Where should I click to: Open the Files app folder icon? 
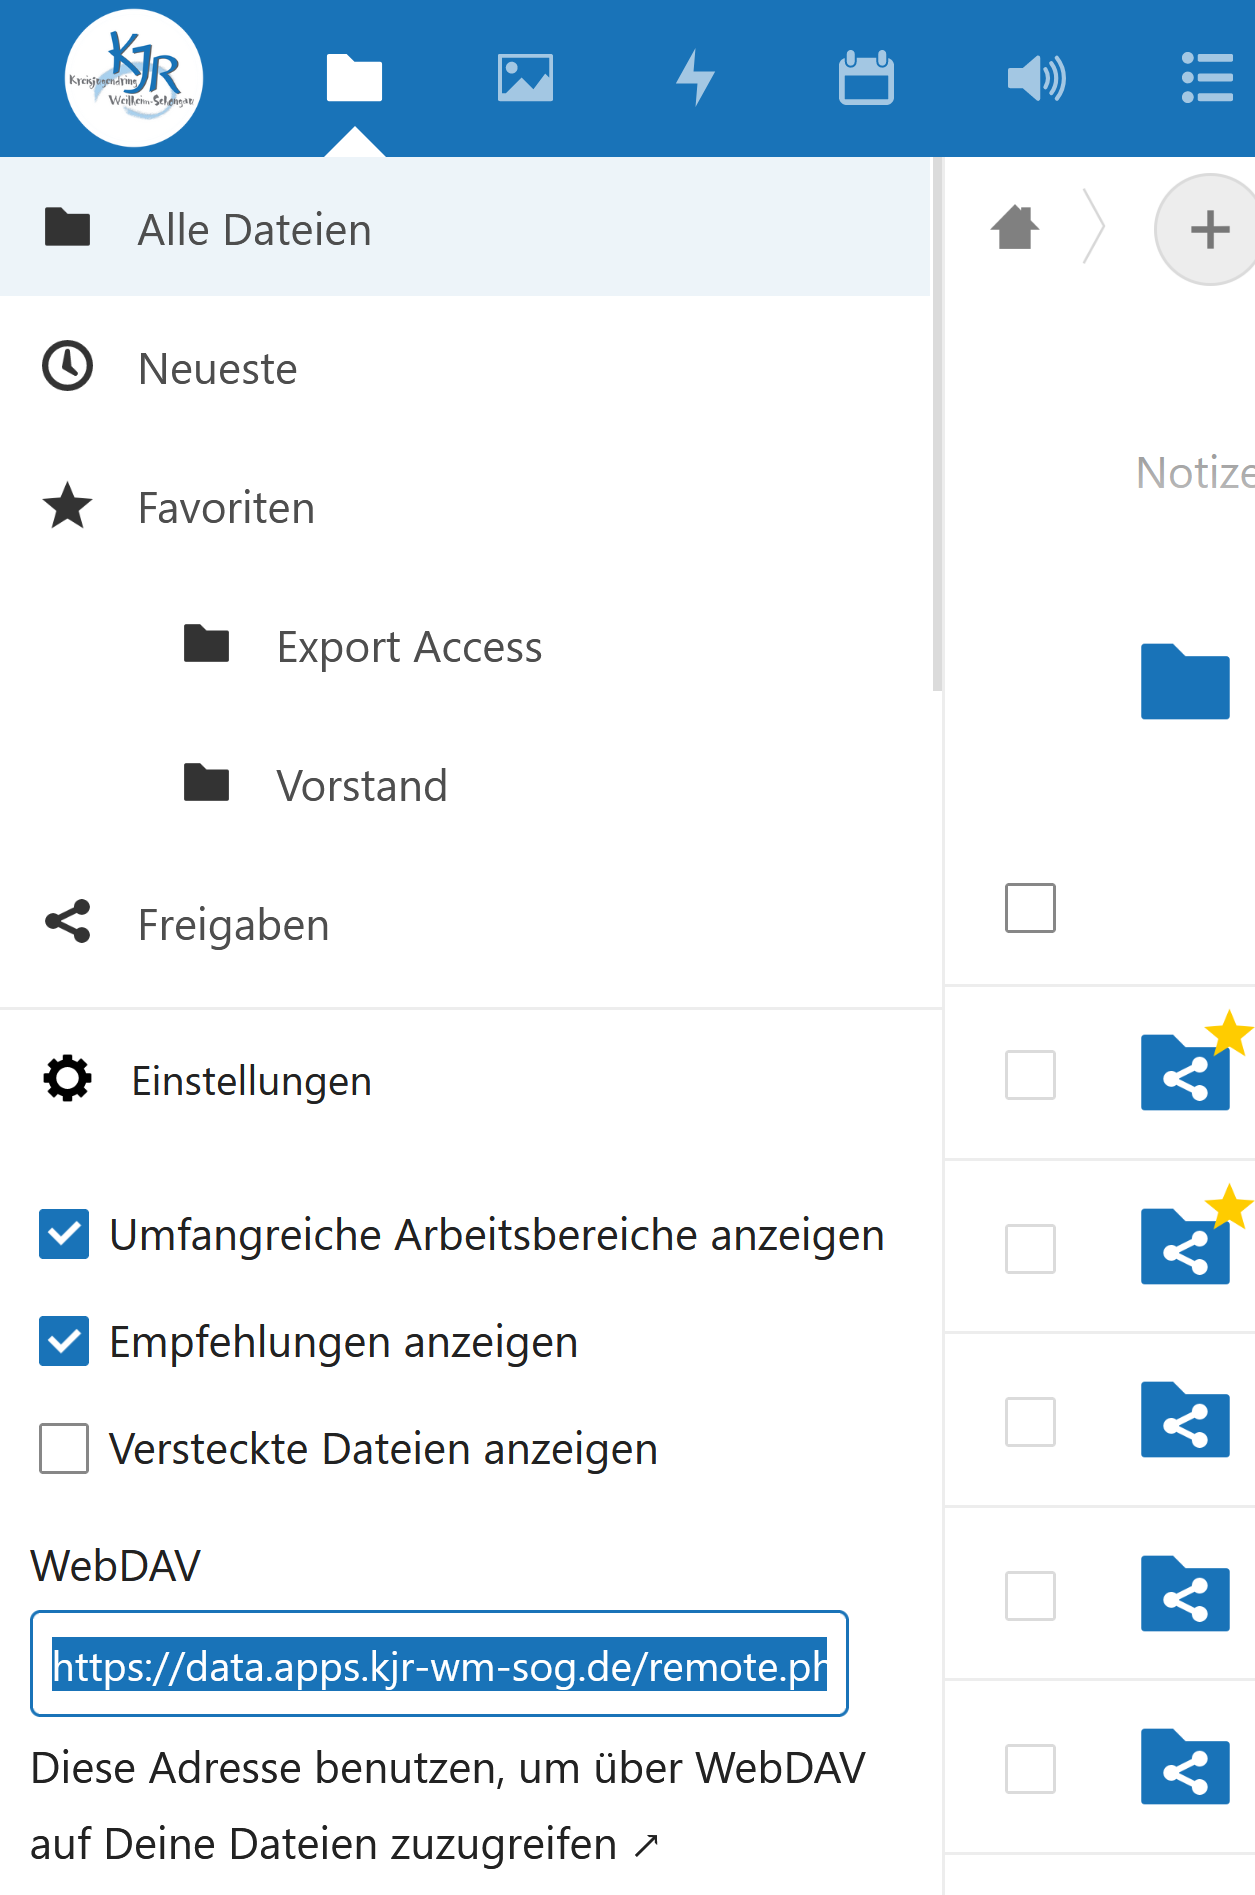pos(354,78)
